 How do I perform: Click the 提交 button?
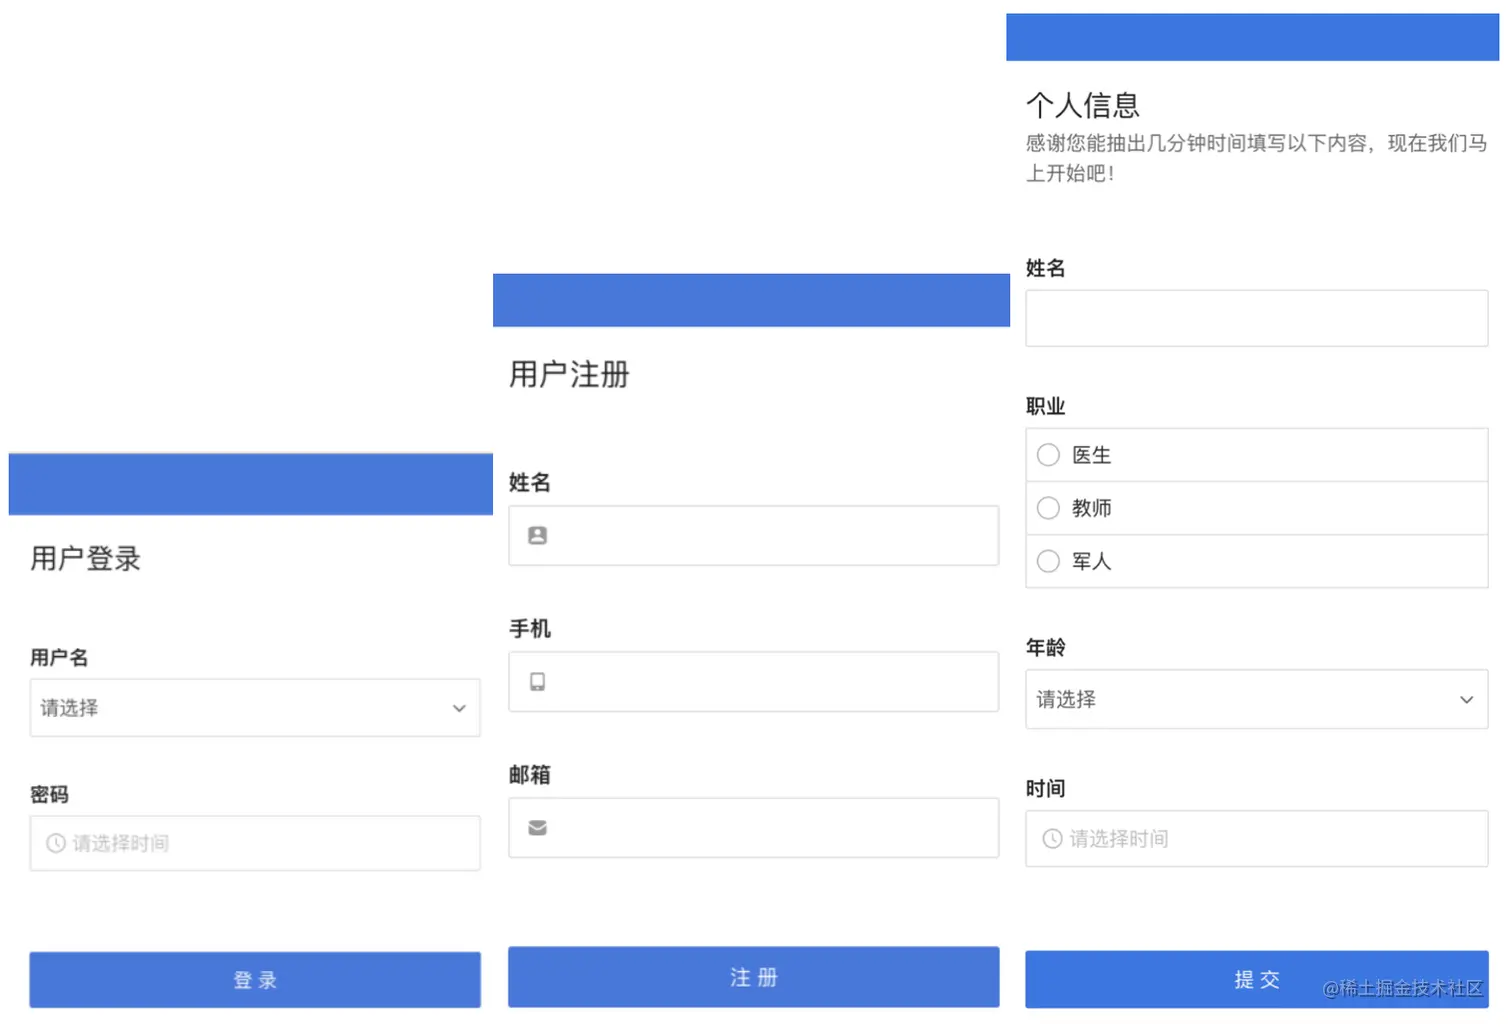click(x=1257, y=979)
